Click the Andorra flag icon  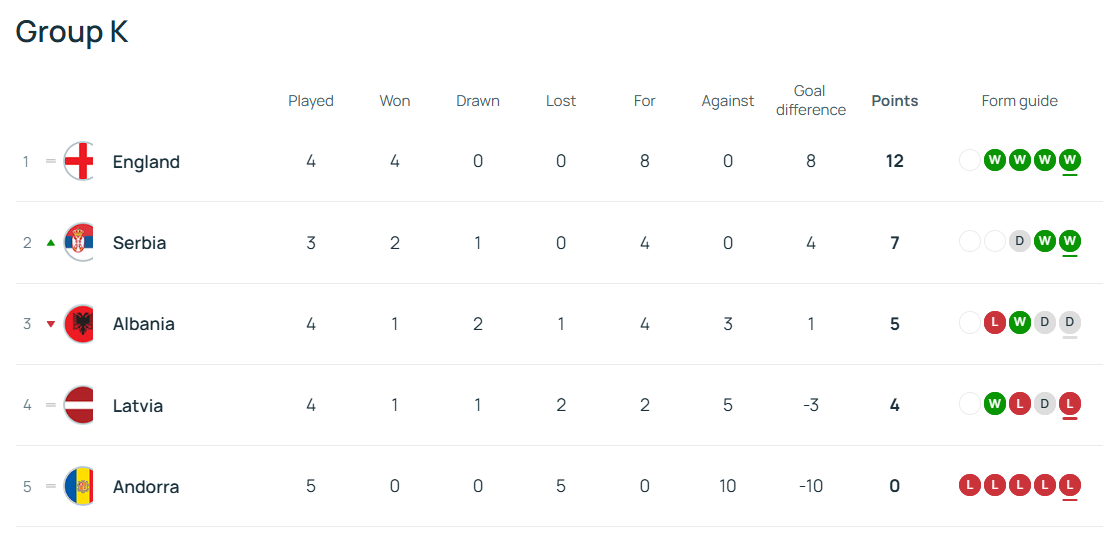coord(79,487)
